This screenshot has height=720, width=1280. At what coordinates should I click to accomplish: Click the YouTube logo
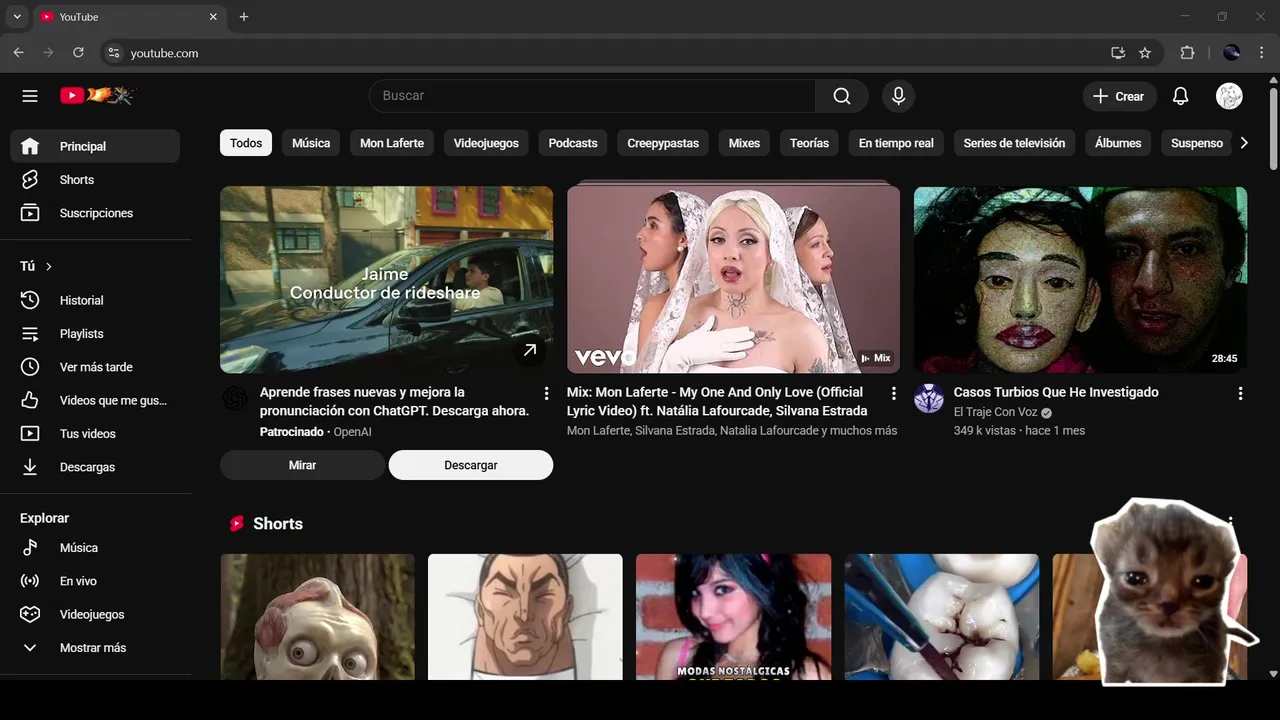tap(97, 96)
